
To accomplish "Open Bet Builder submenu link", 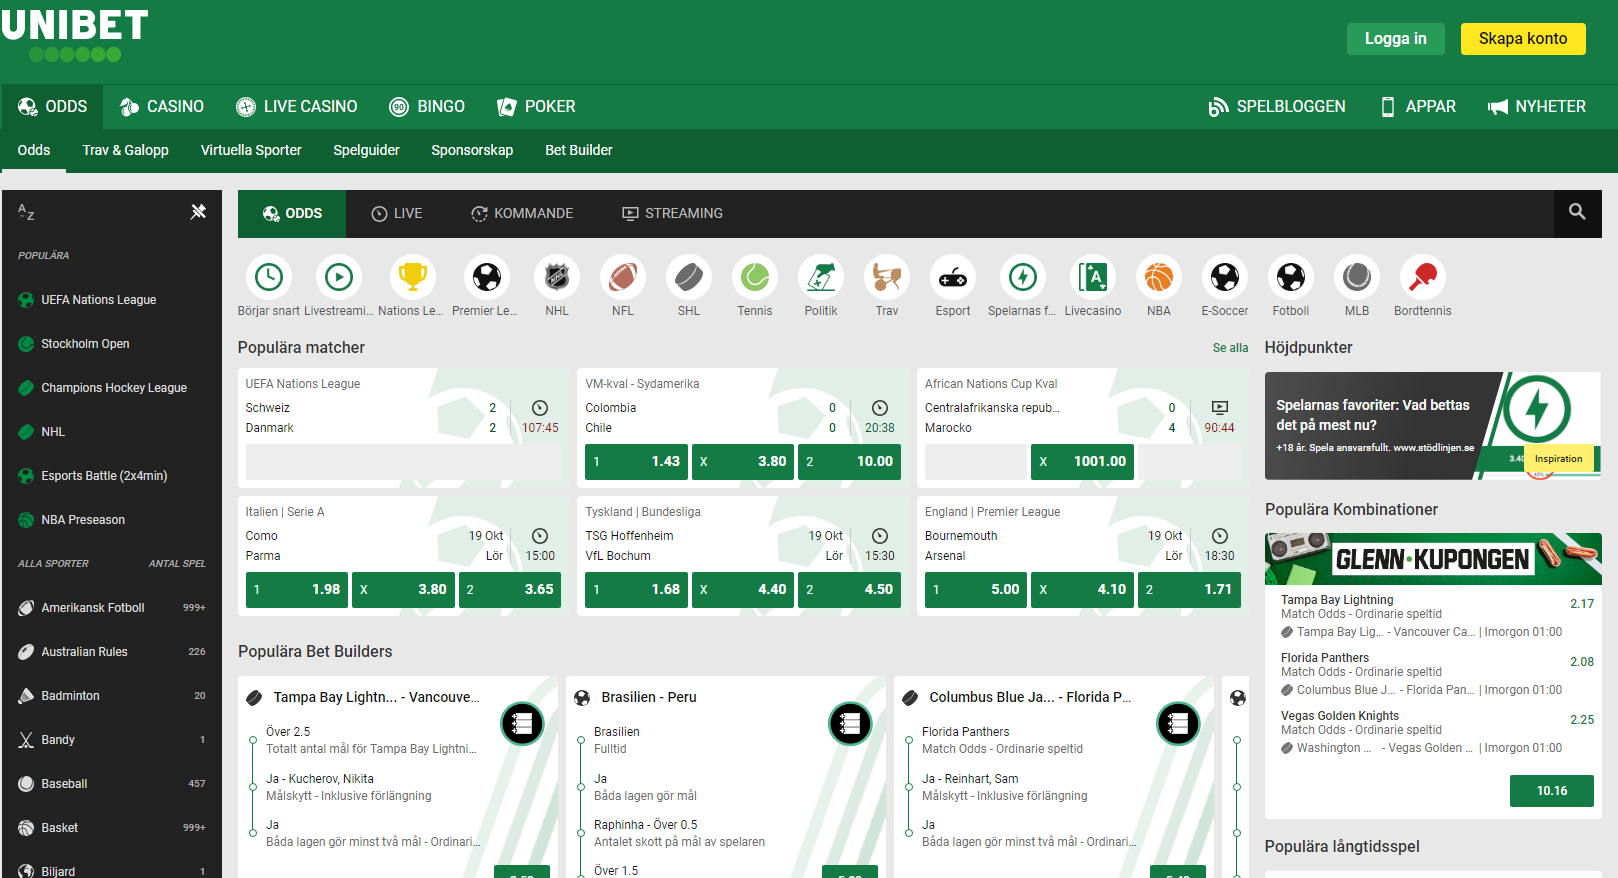I will point(579,150).
